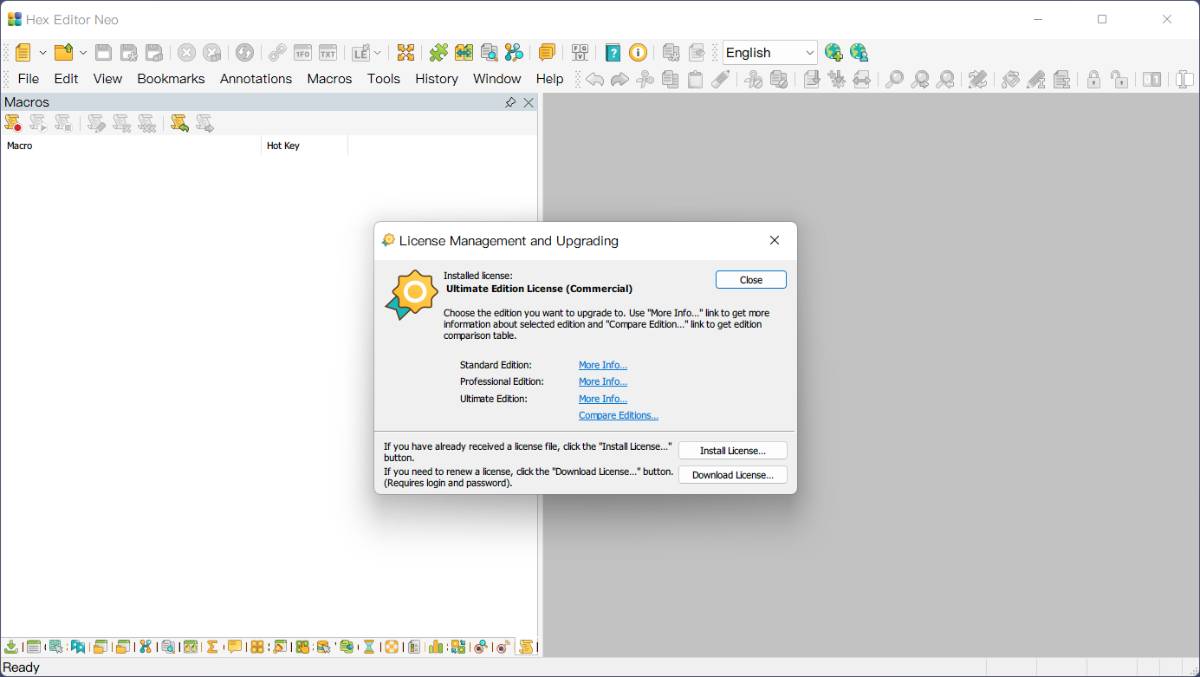Viewport: 1200px width, 677px height.
Task: Click the Open File folder icon
Action: pyautogui.click(x=64, y=53)
